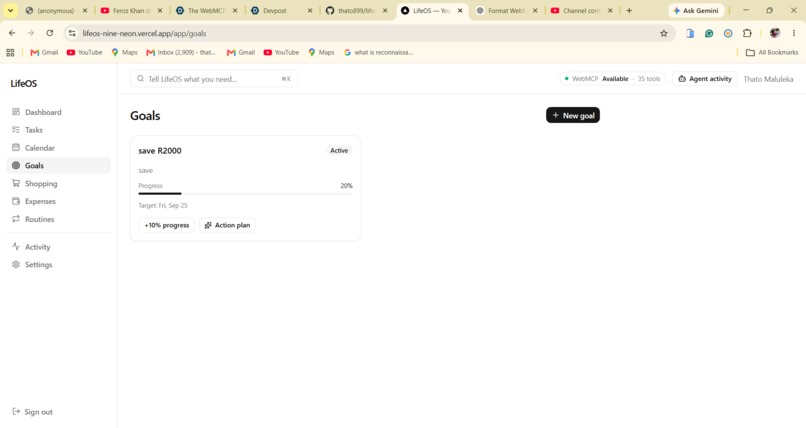This screenshot has width=806, height=428.
Task: Click the Agent activity robot icon
Action: (682, 79)
